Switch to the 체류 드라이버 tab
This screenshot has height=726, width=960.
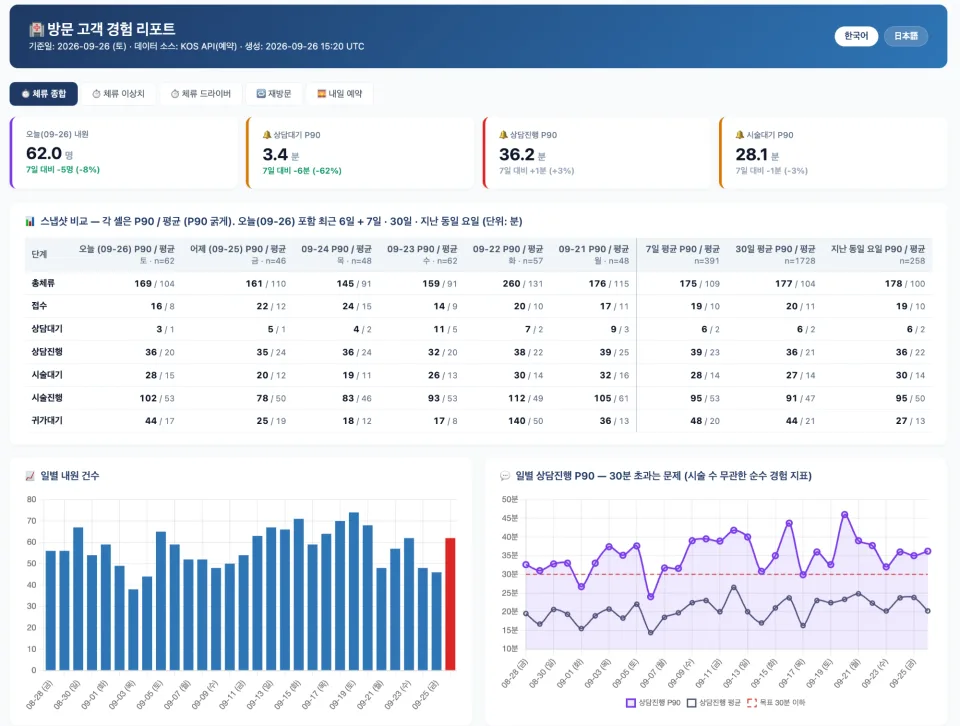click(201, 94)
